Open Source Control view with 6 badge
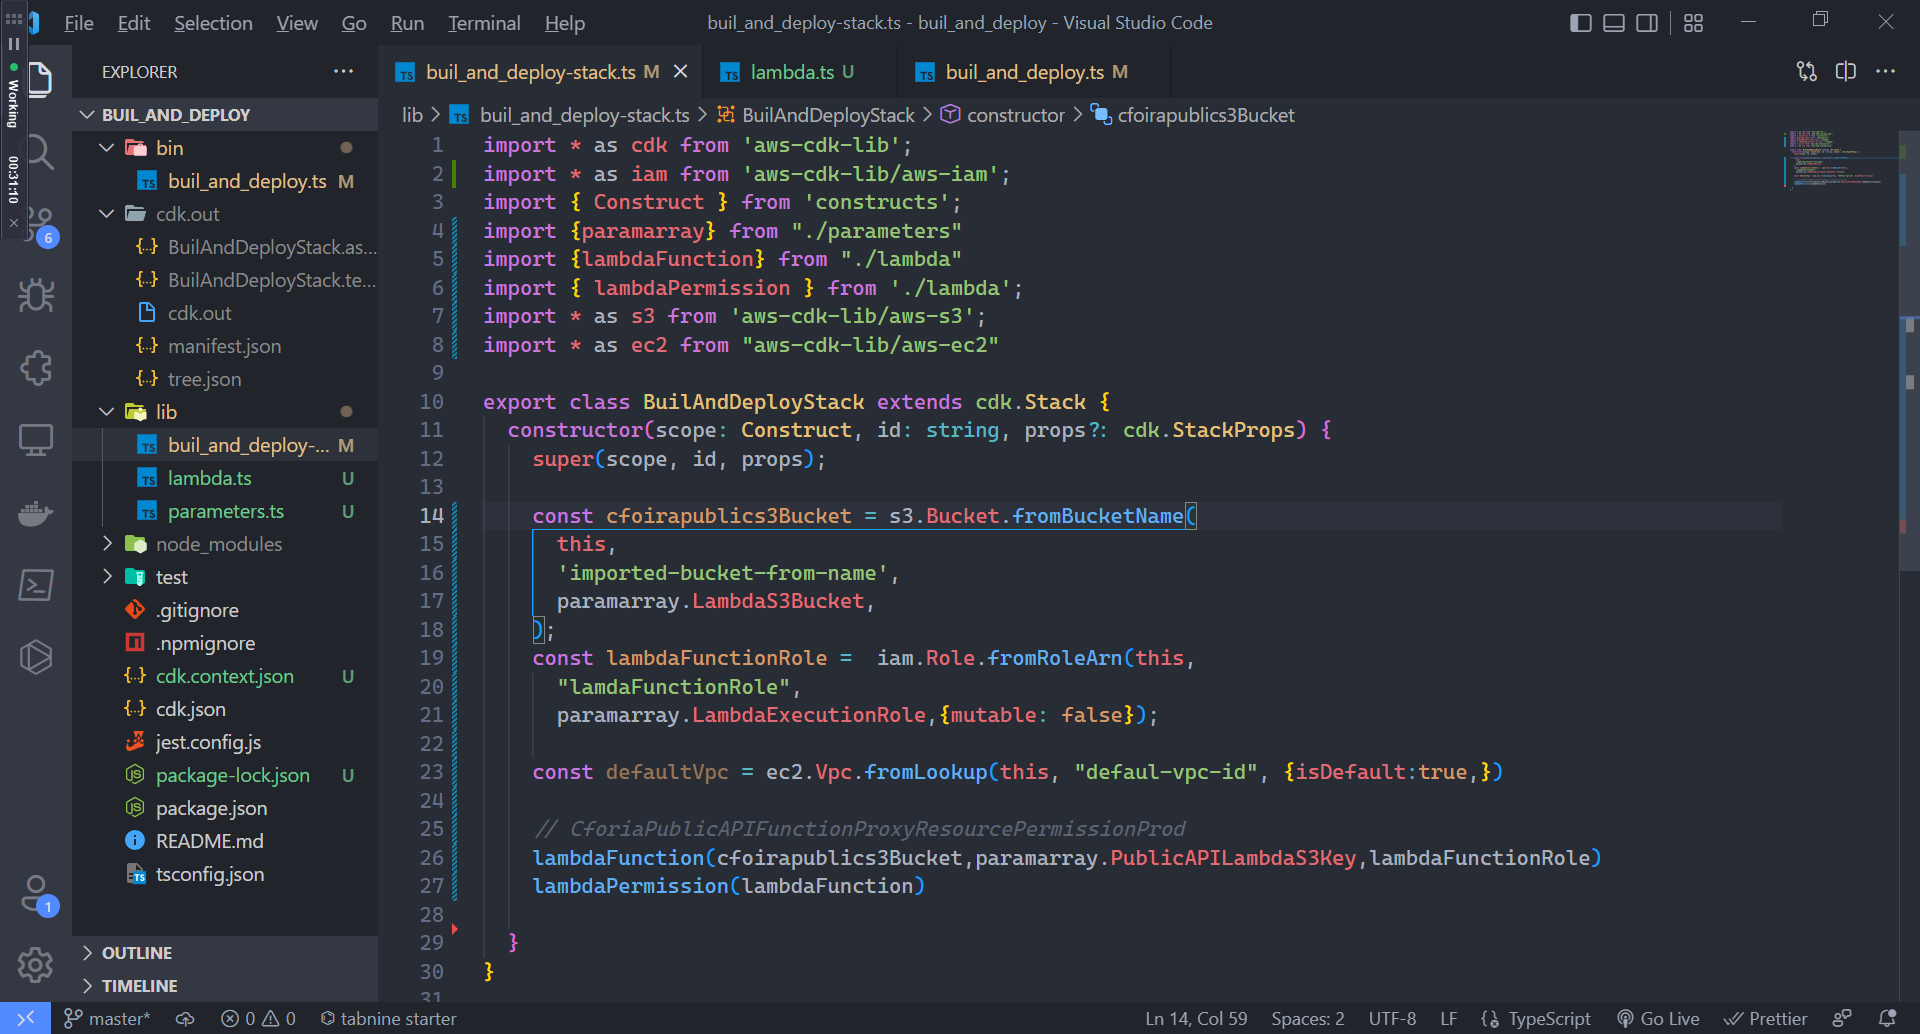The height and width of the screenshot is (1034, 1920). point(40,225)
